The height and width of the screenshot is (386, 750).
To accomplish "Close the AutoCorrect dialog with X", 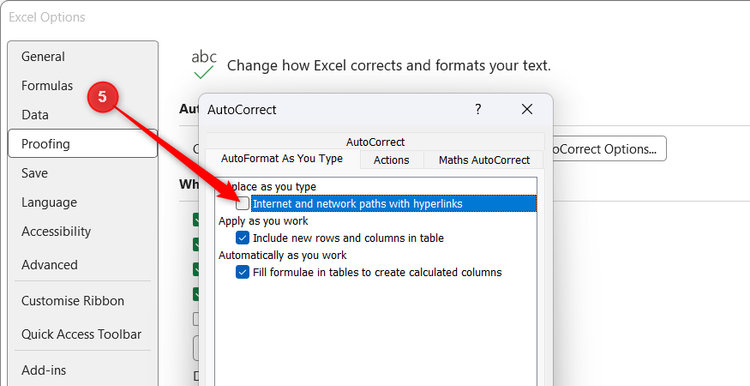I will (527, 109).
